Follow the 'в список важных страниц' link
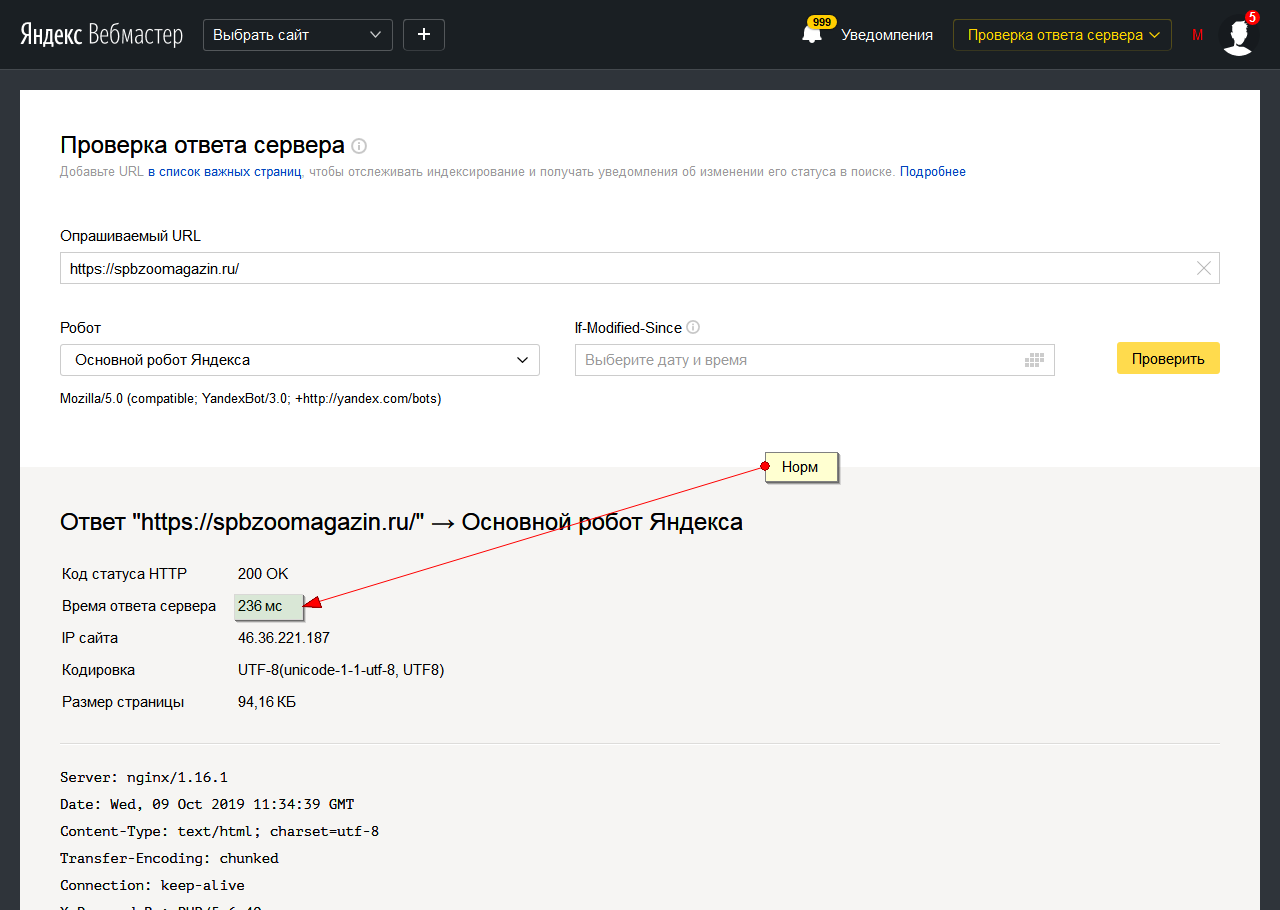1280x910 pixels. [x=224, y=172]
